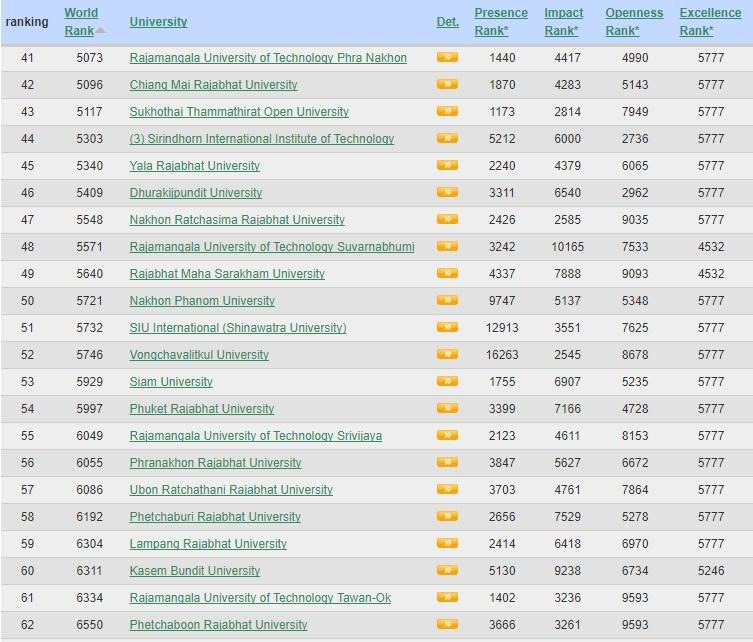Select the ranking column header text
The image size is (753, 642).
pos(27,22)
